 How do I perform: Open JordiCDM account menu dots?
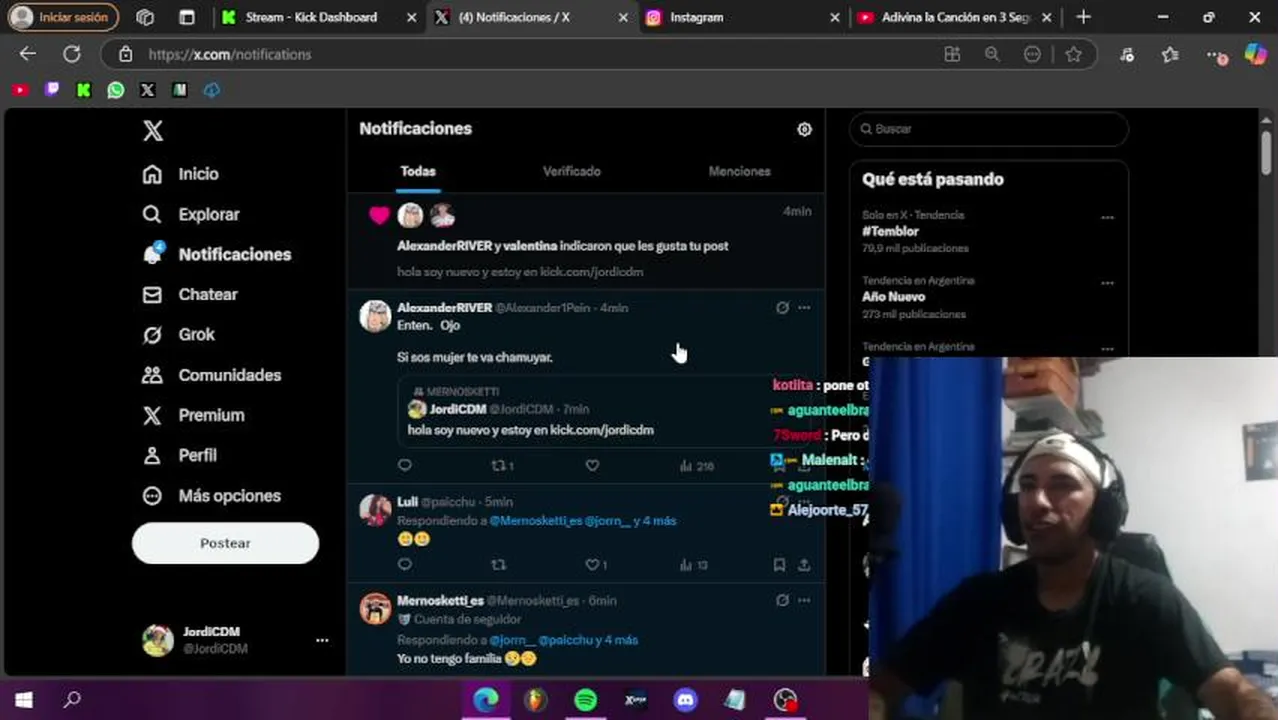click(x=322, y=640)
